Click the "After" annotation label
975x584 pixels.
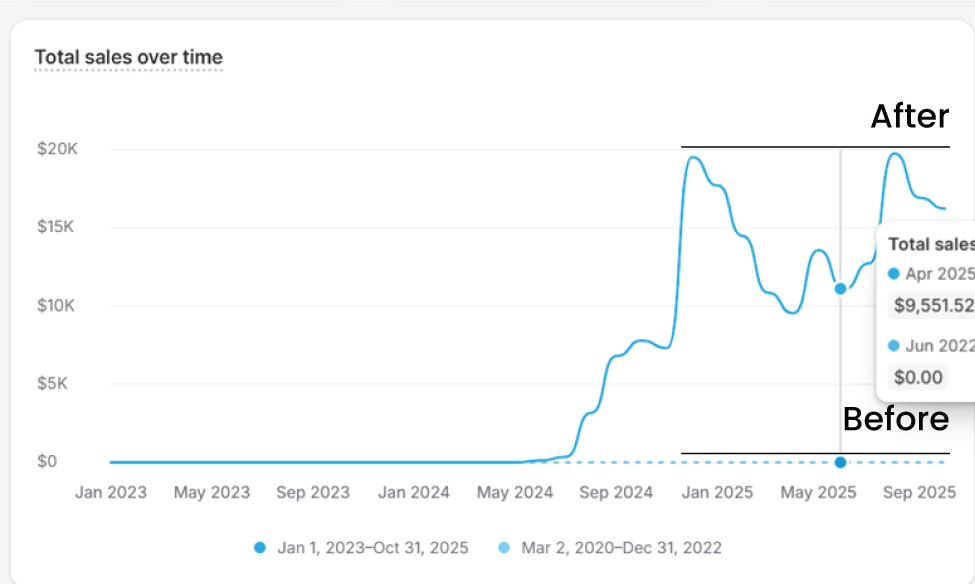pos(909,117)
